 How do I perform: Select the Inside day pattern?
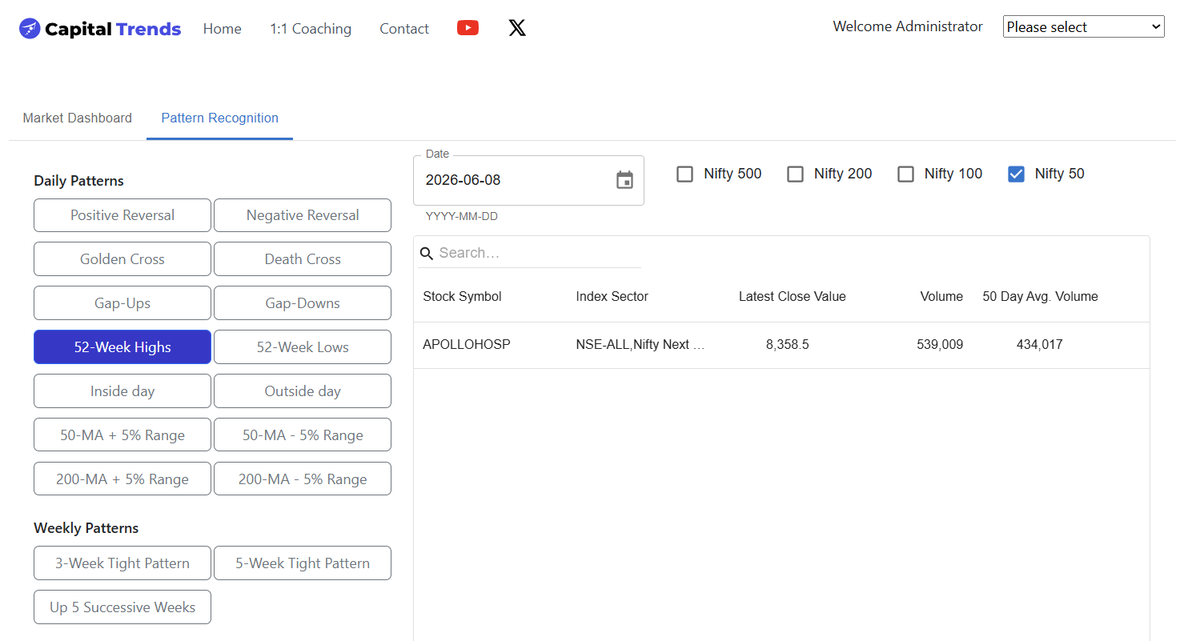(122, 391)
